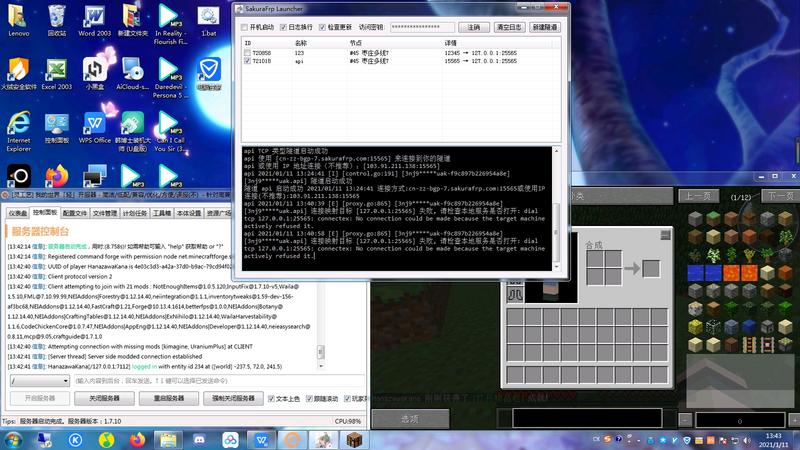Toggle the 日志换行 checkbox
The height and width of the screenshot is (450, 800).
click(x=283, y=27)
